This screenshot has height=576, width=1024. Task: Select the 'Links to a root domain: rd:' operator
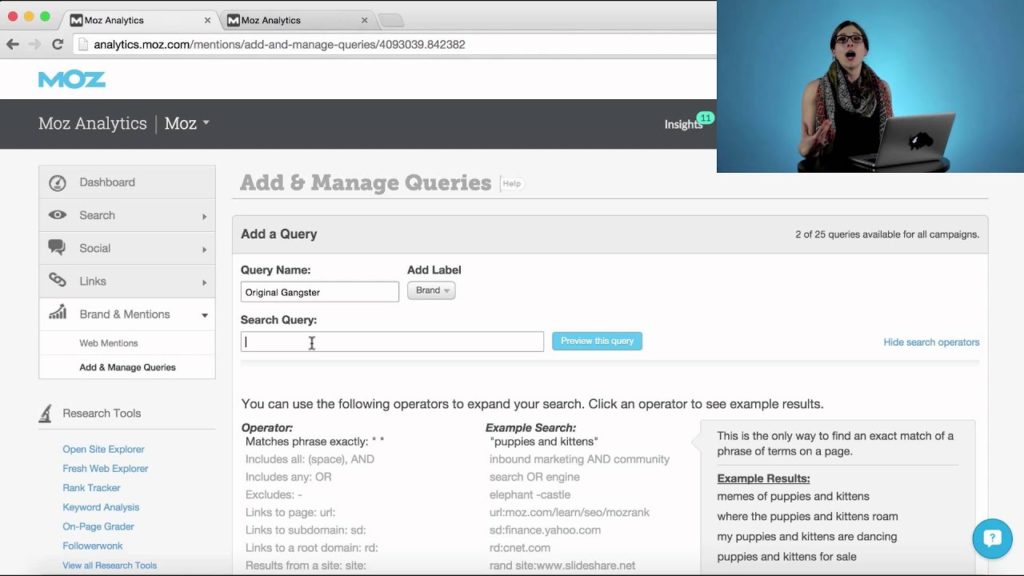312,547
